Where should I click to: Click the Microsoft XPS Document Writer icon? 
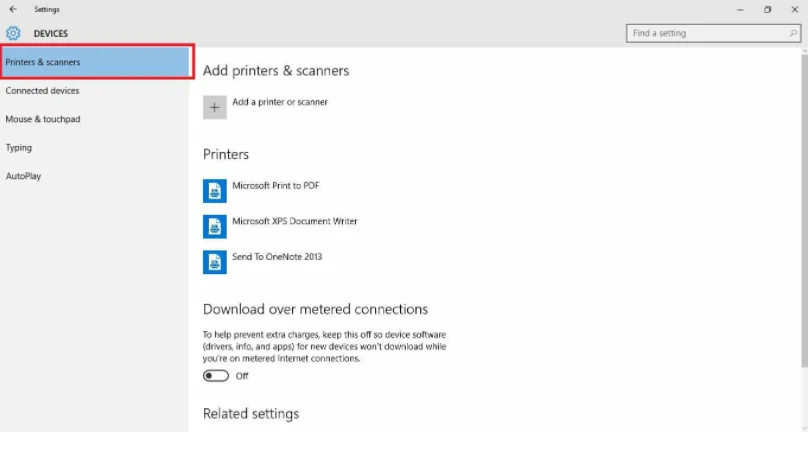[x=215, y=227]
